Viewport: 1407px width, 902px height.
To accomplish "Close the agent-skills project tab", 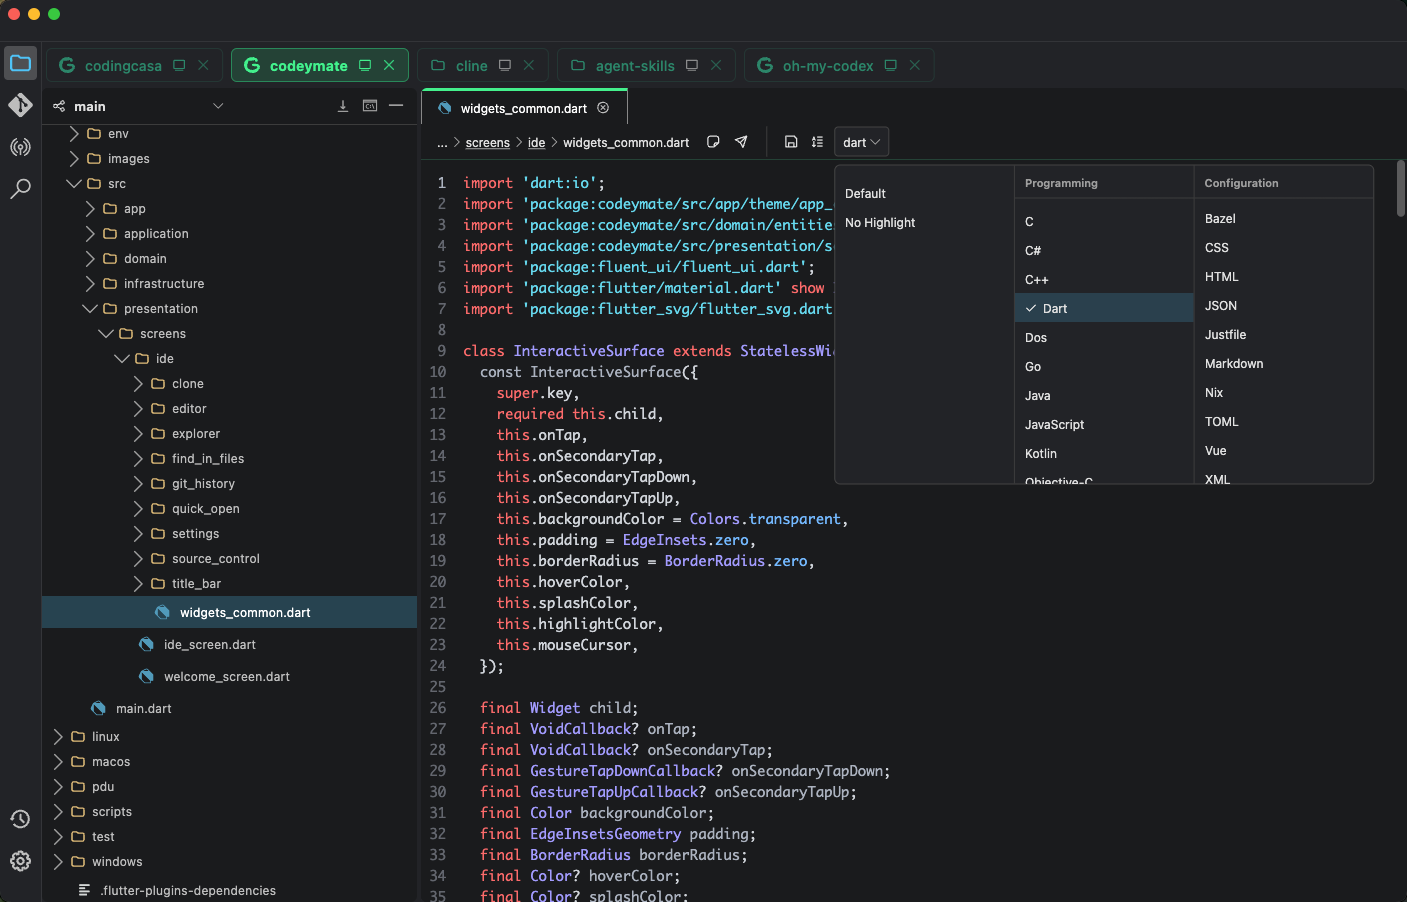I will [x=716, y=65].
